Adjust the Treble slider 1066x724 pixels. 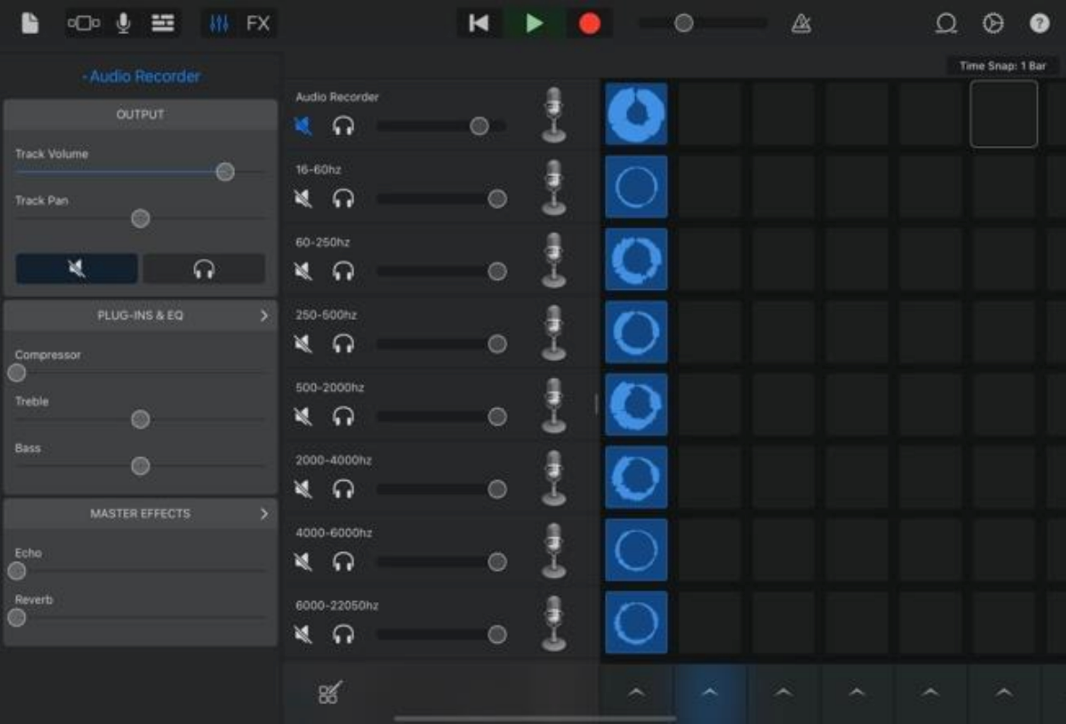point(140,419)
